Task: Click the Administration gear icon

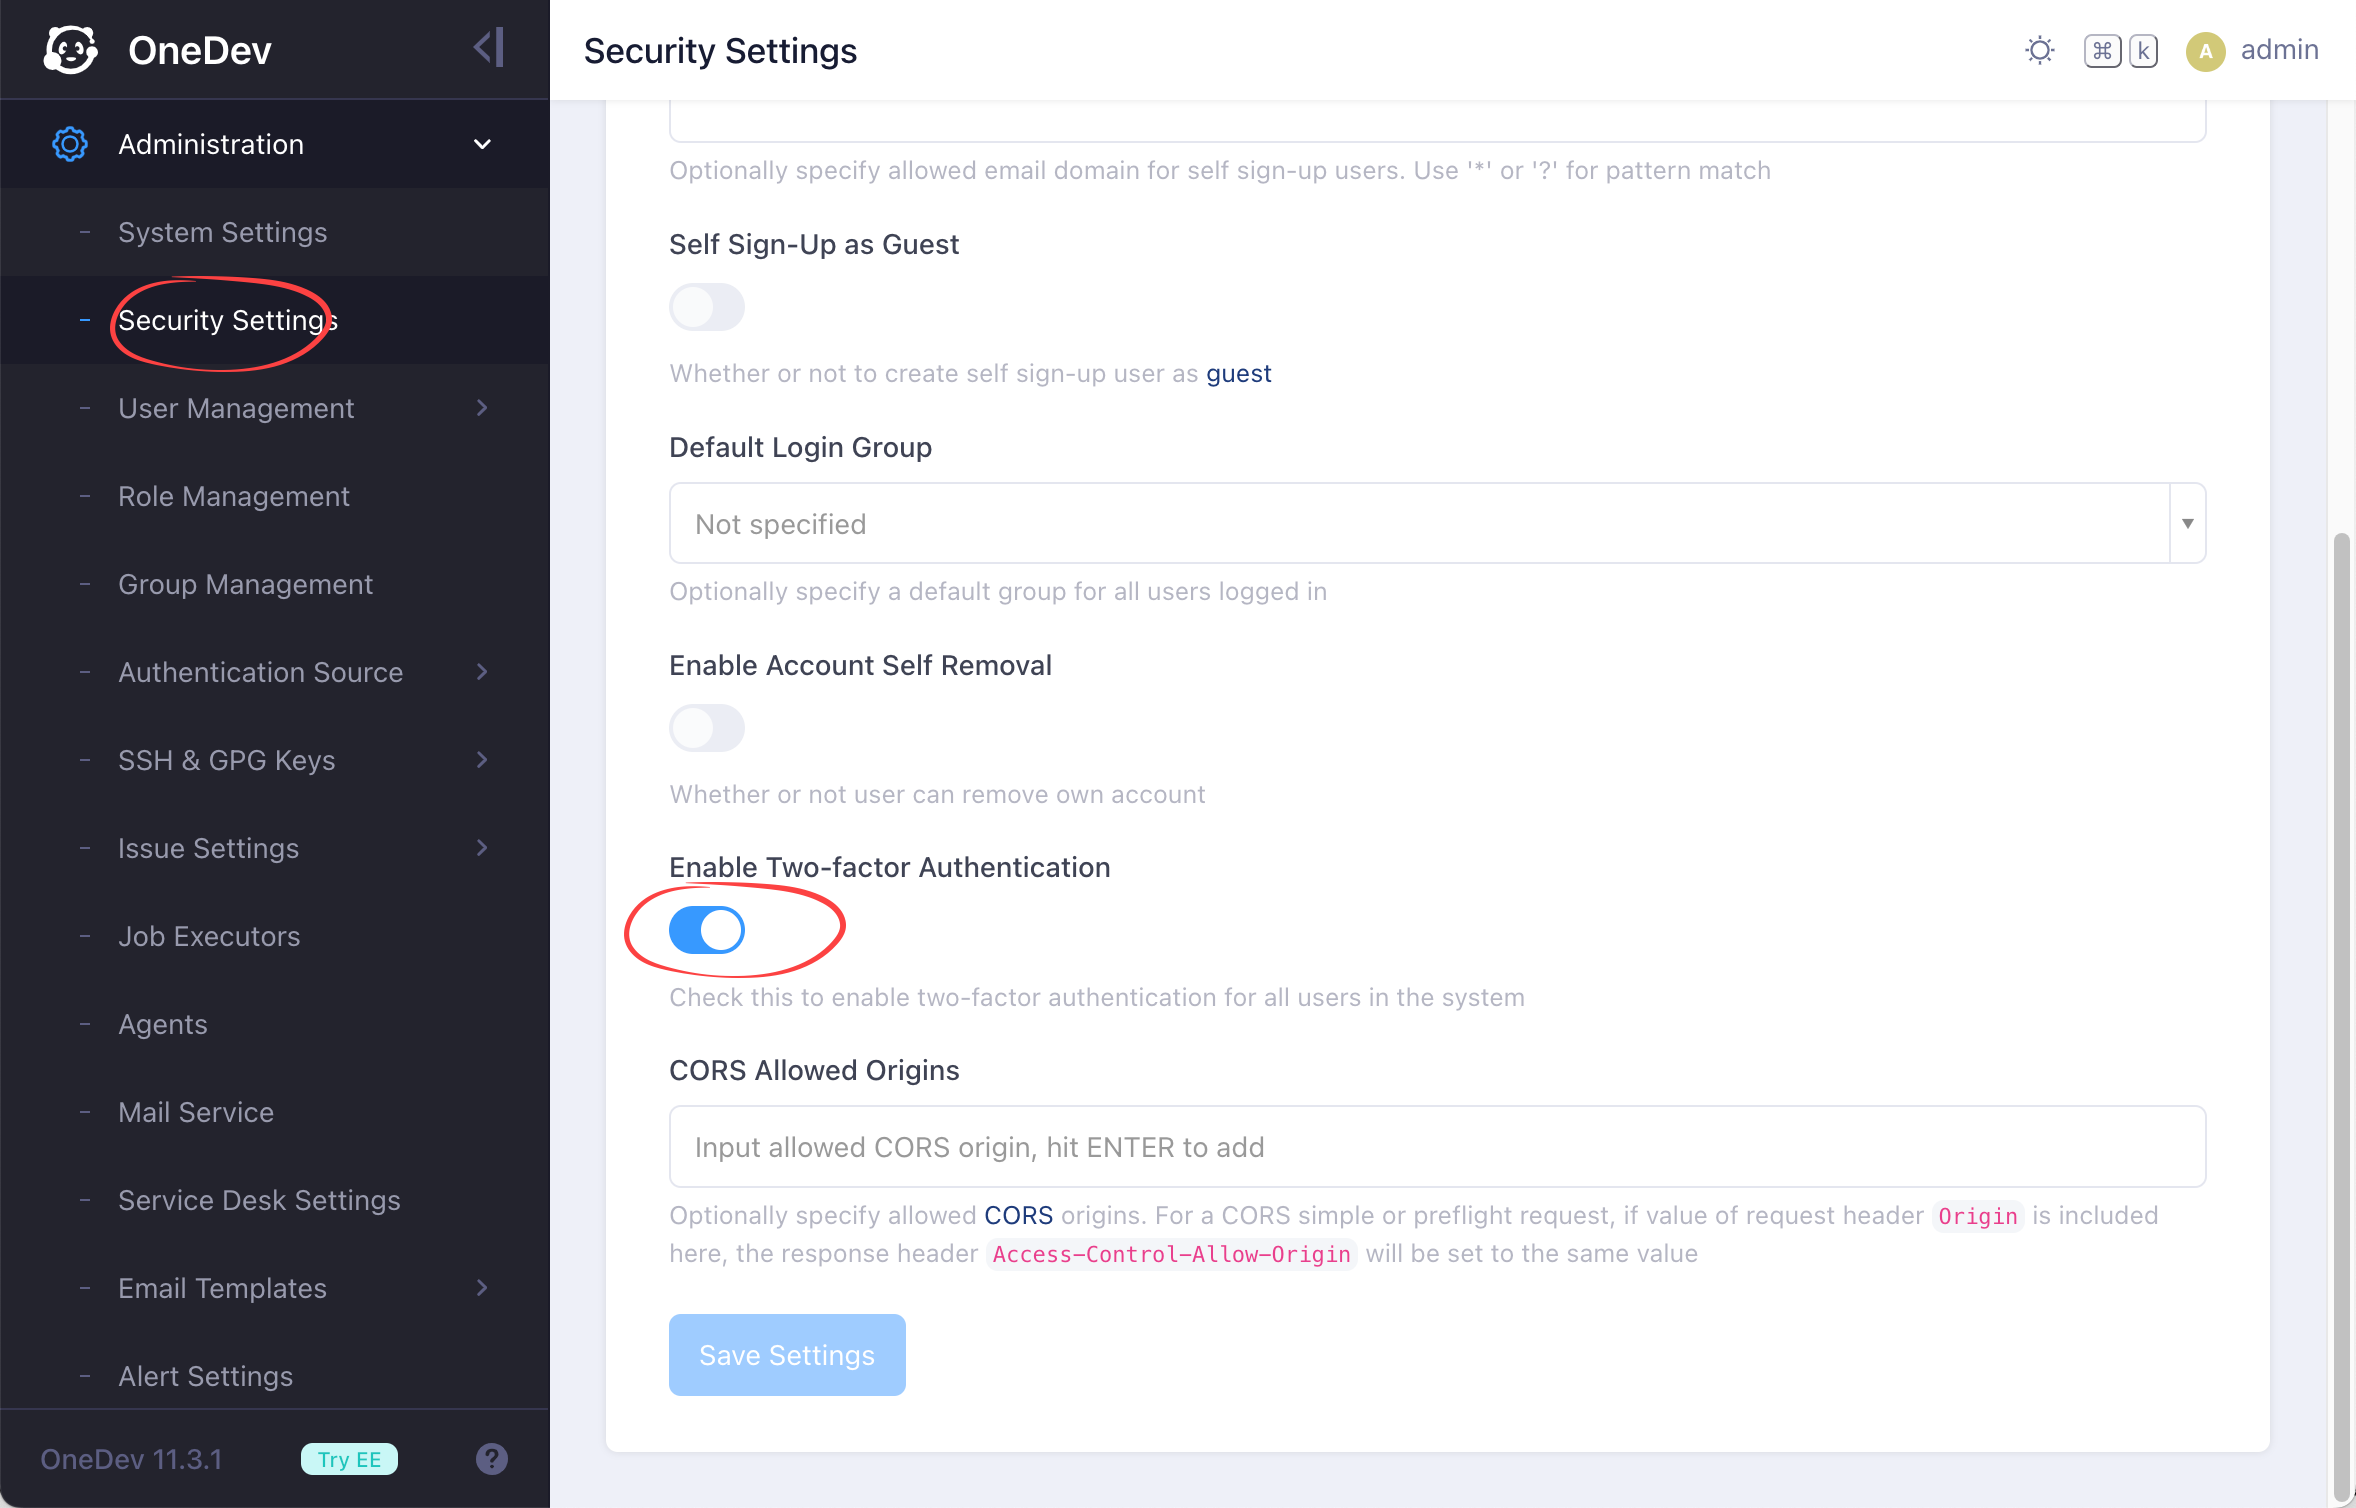Action: click(x=69, y=144)
